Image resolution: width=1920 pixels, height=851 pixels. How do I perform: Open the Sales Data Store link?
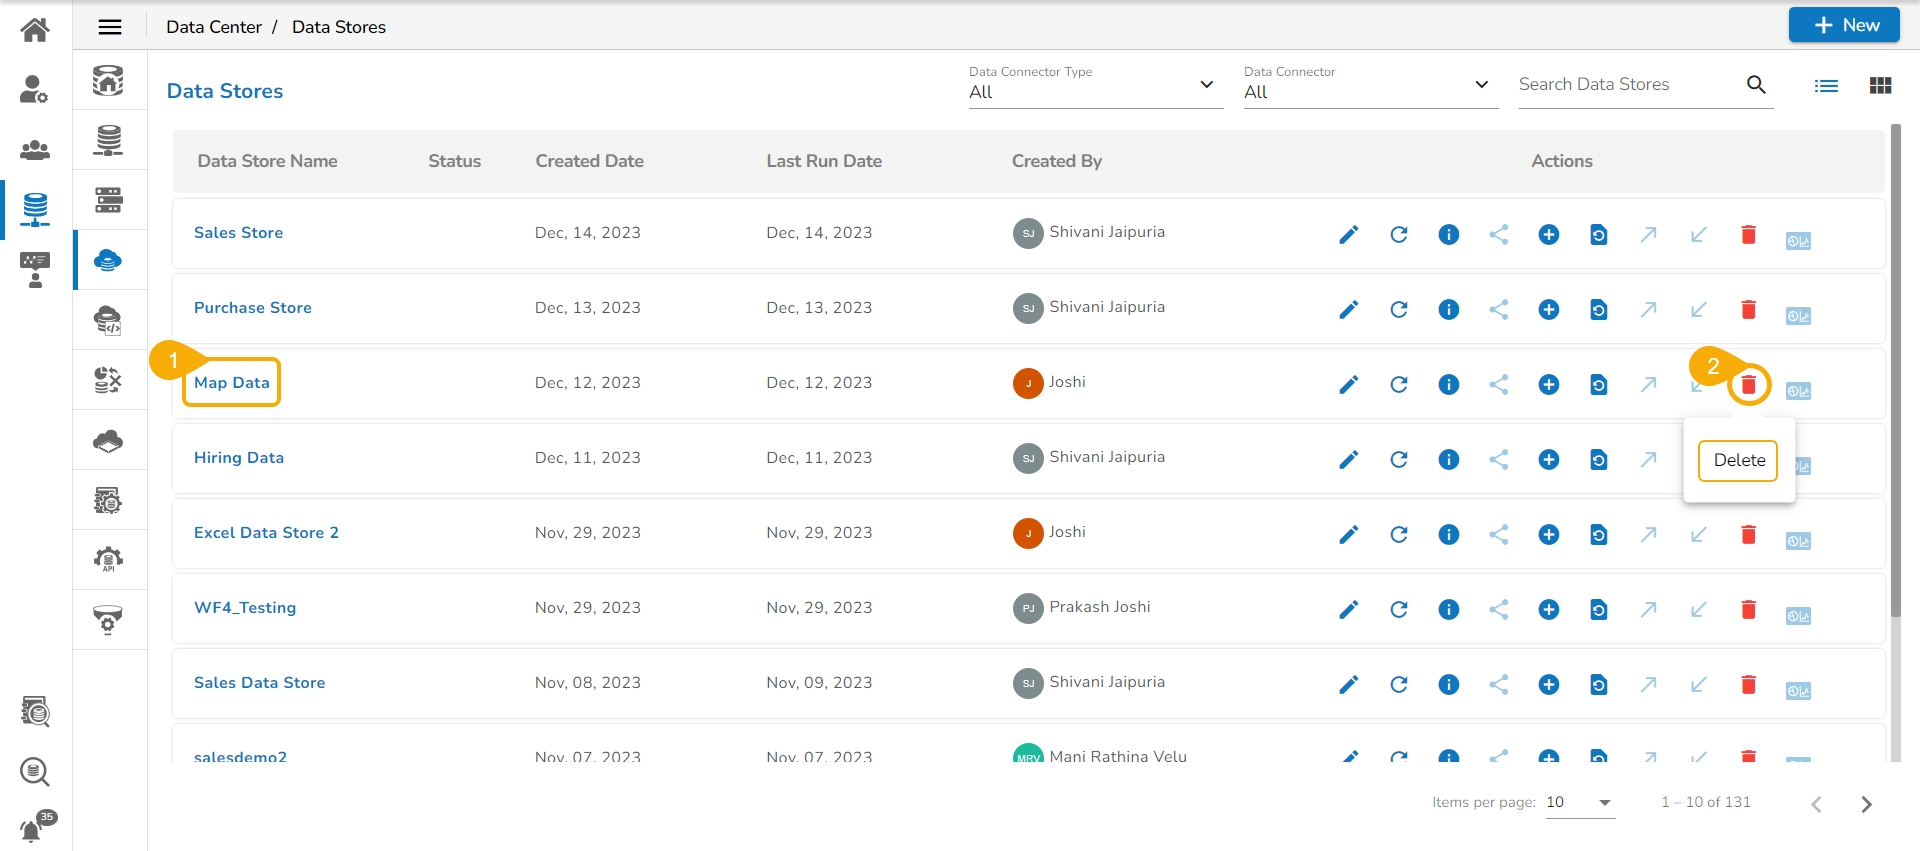click(259, 683)
